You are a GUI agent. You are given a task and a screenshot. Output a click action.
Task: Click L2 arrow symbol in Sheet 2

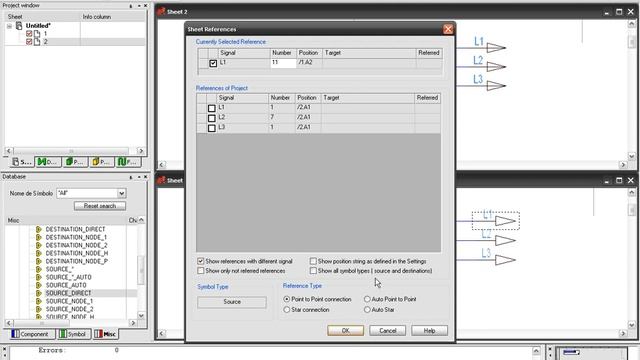[496, 67]
